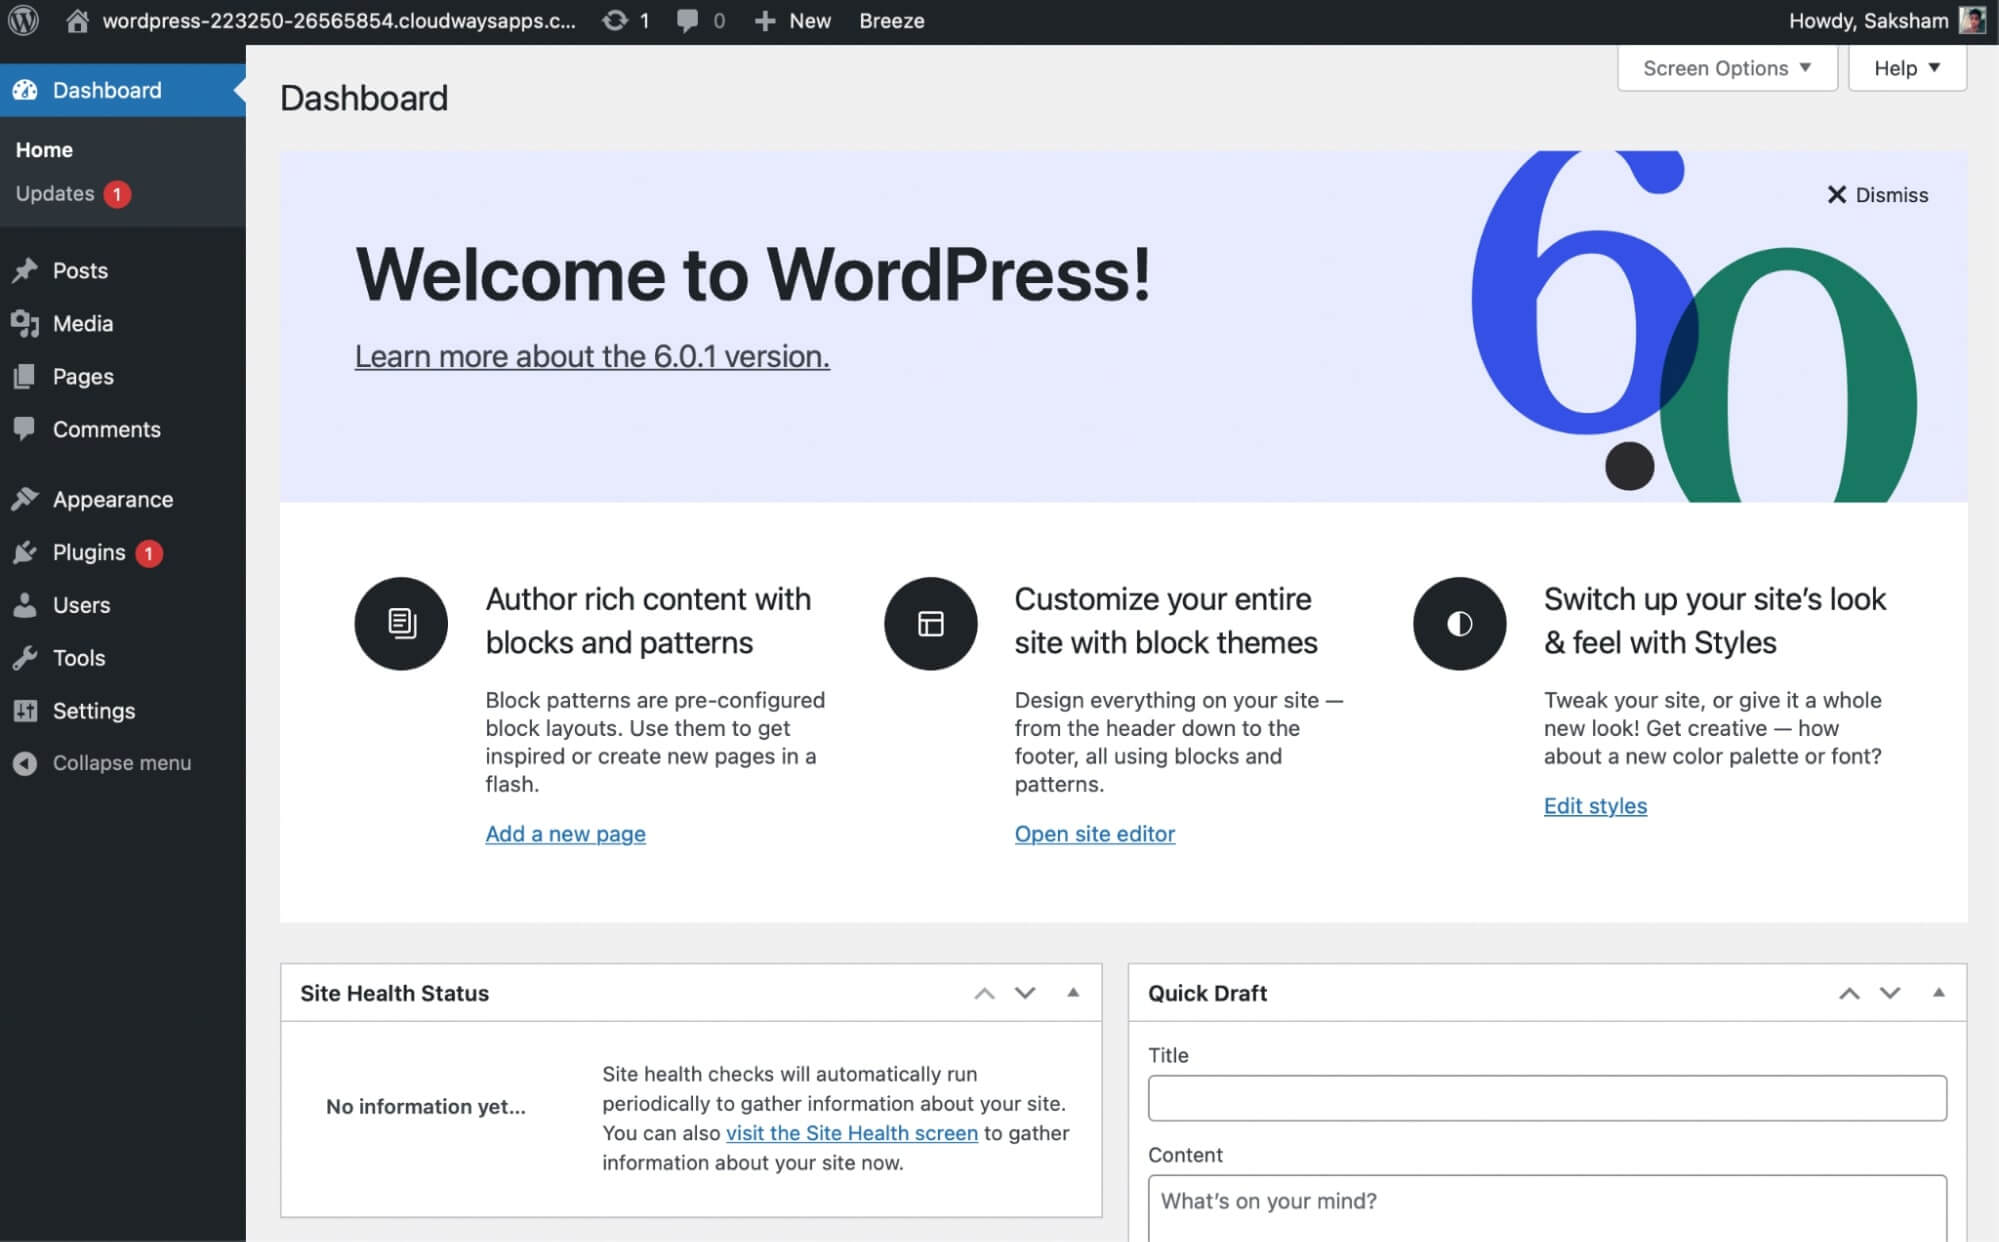Click the Media icon in sidebar

pos(25,323)
